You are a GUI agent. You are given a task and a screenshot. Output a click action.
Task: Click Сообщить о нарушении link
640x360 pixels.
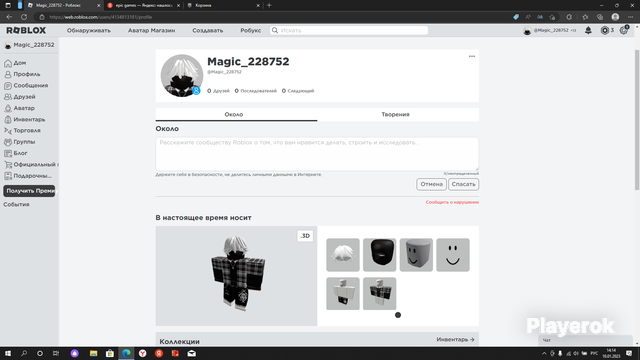[x=452, y=202]
